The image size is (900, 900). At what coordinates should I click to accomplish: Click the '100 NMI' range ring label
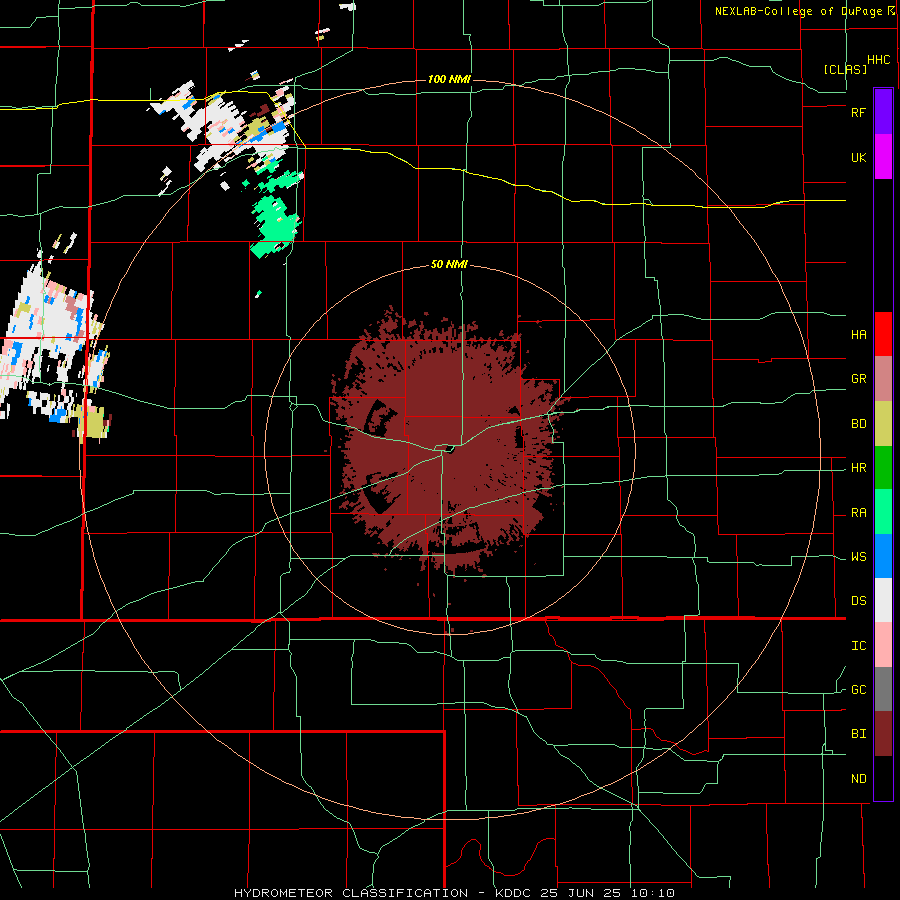tap(449, 79)
